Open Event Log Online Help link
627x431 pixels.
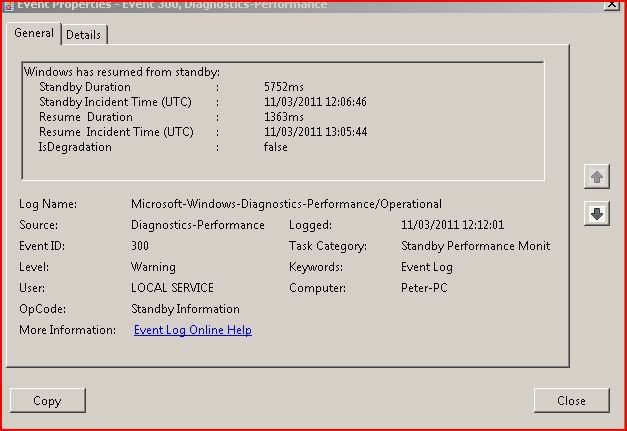pyautogui.click(x=193, y=330)
